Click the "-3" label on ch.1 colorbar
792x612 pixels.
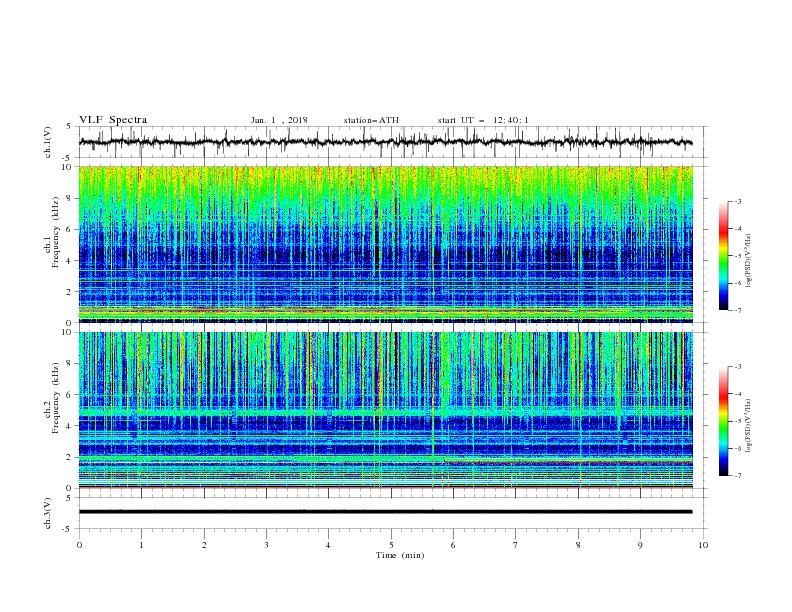[737, 201]
